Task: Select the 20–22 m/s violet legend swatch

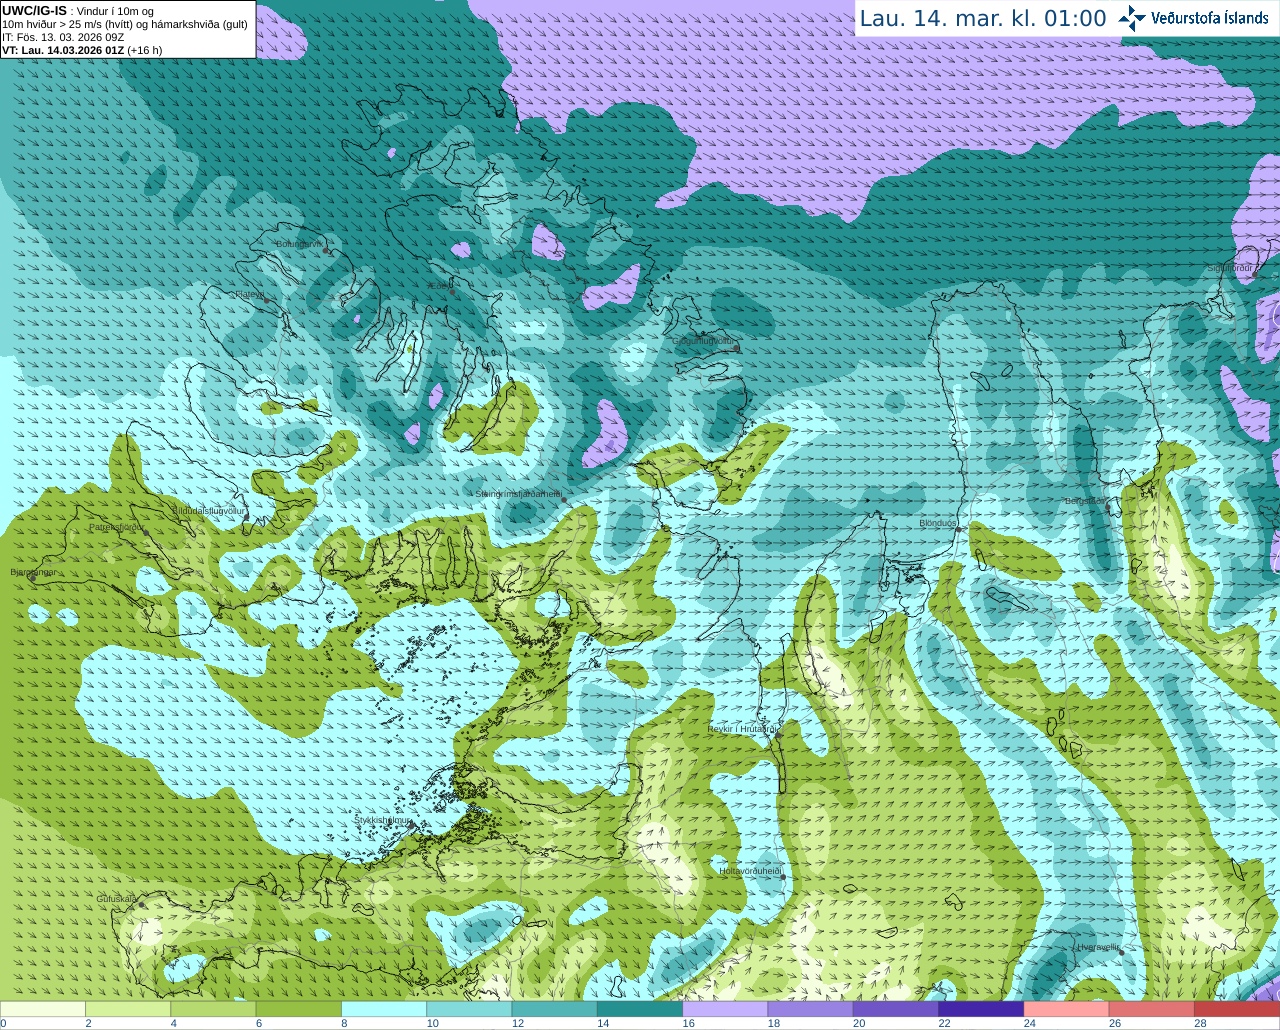Action: (x=896, y=1009)
